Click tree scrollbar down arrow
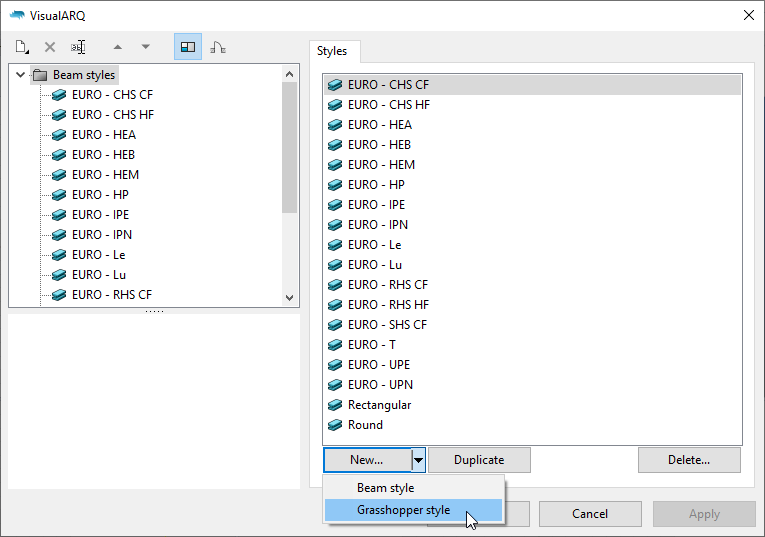Viewport: 765px width, 537px height. [x=289, y=298]
